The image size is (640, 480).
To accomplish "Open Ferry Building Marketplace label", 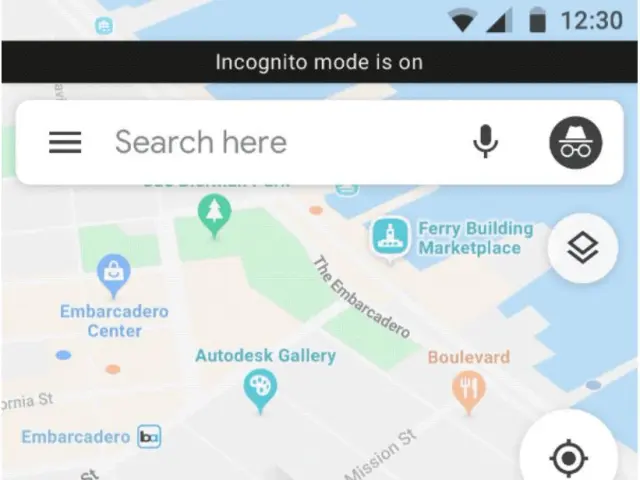I will [476, 238].
